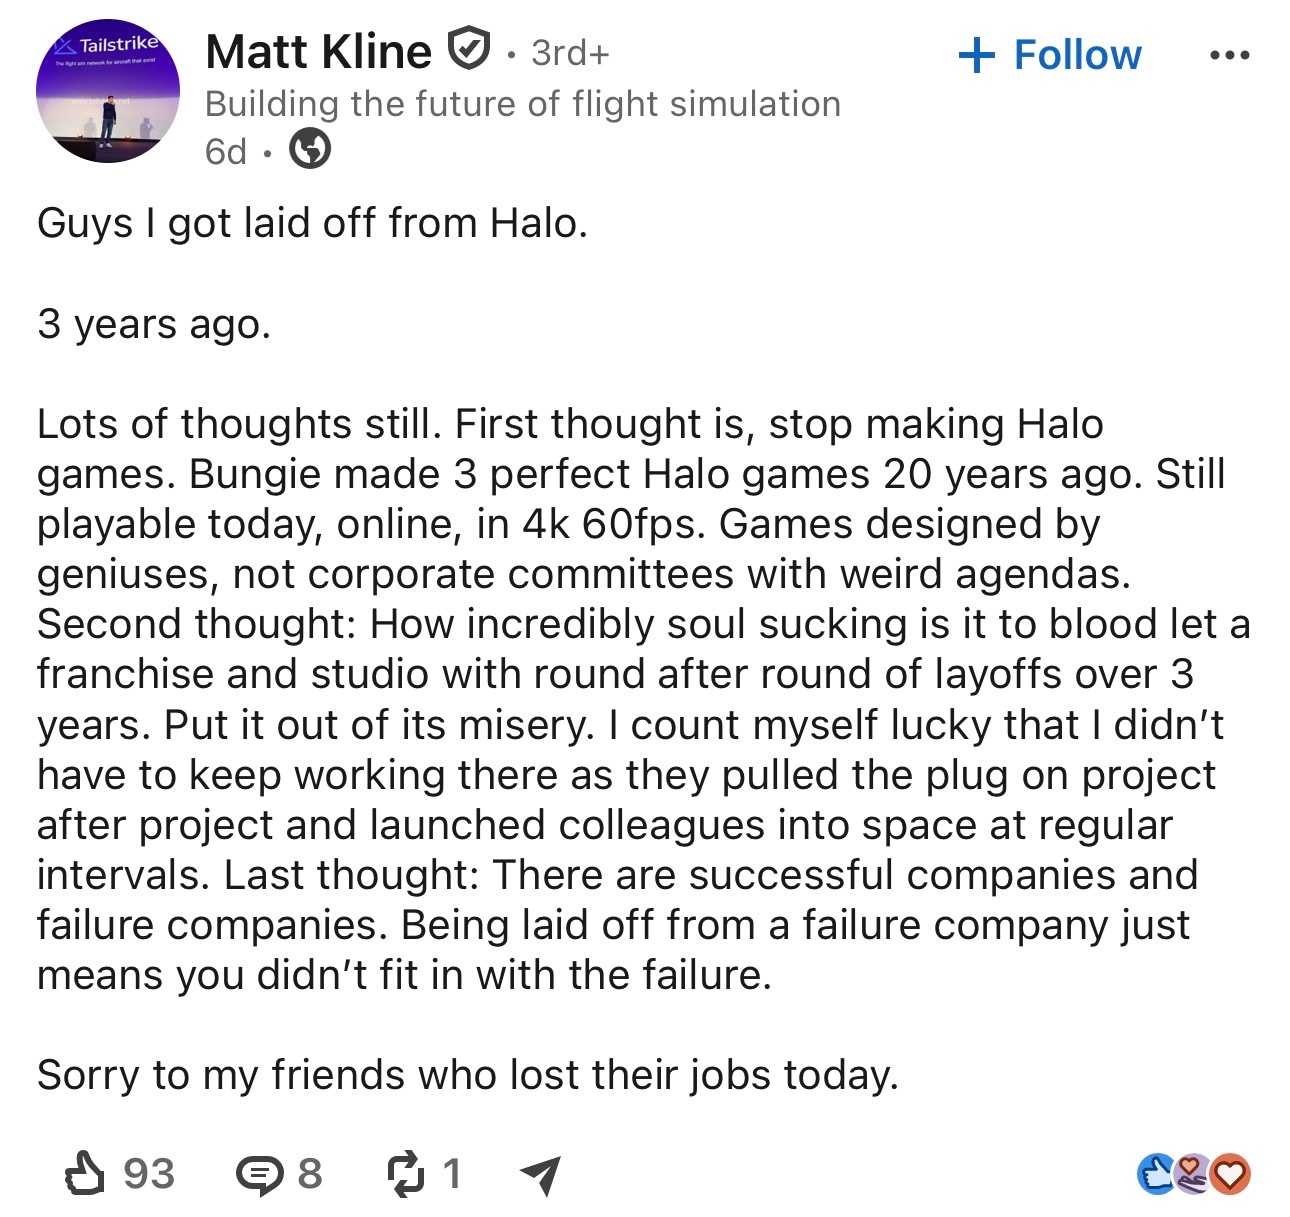Click the like count 93

tap(149, 1174)
